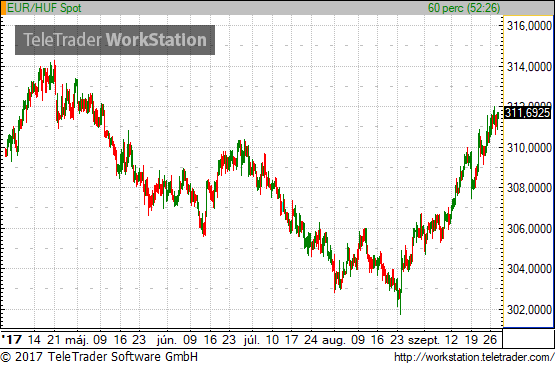Click the 304,0000 price axis label
Viewport: 555px width, 366px height.
(x=529, y=269)
